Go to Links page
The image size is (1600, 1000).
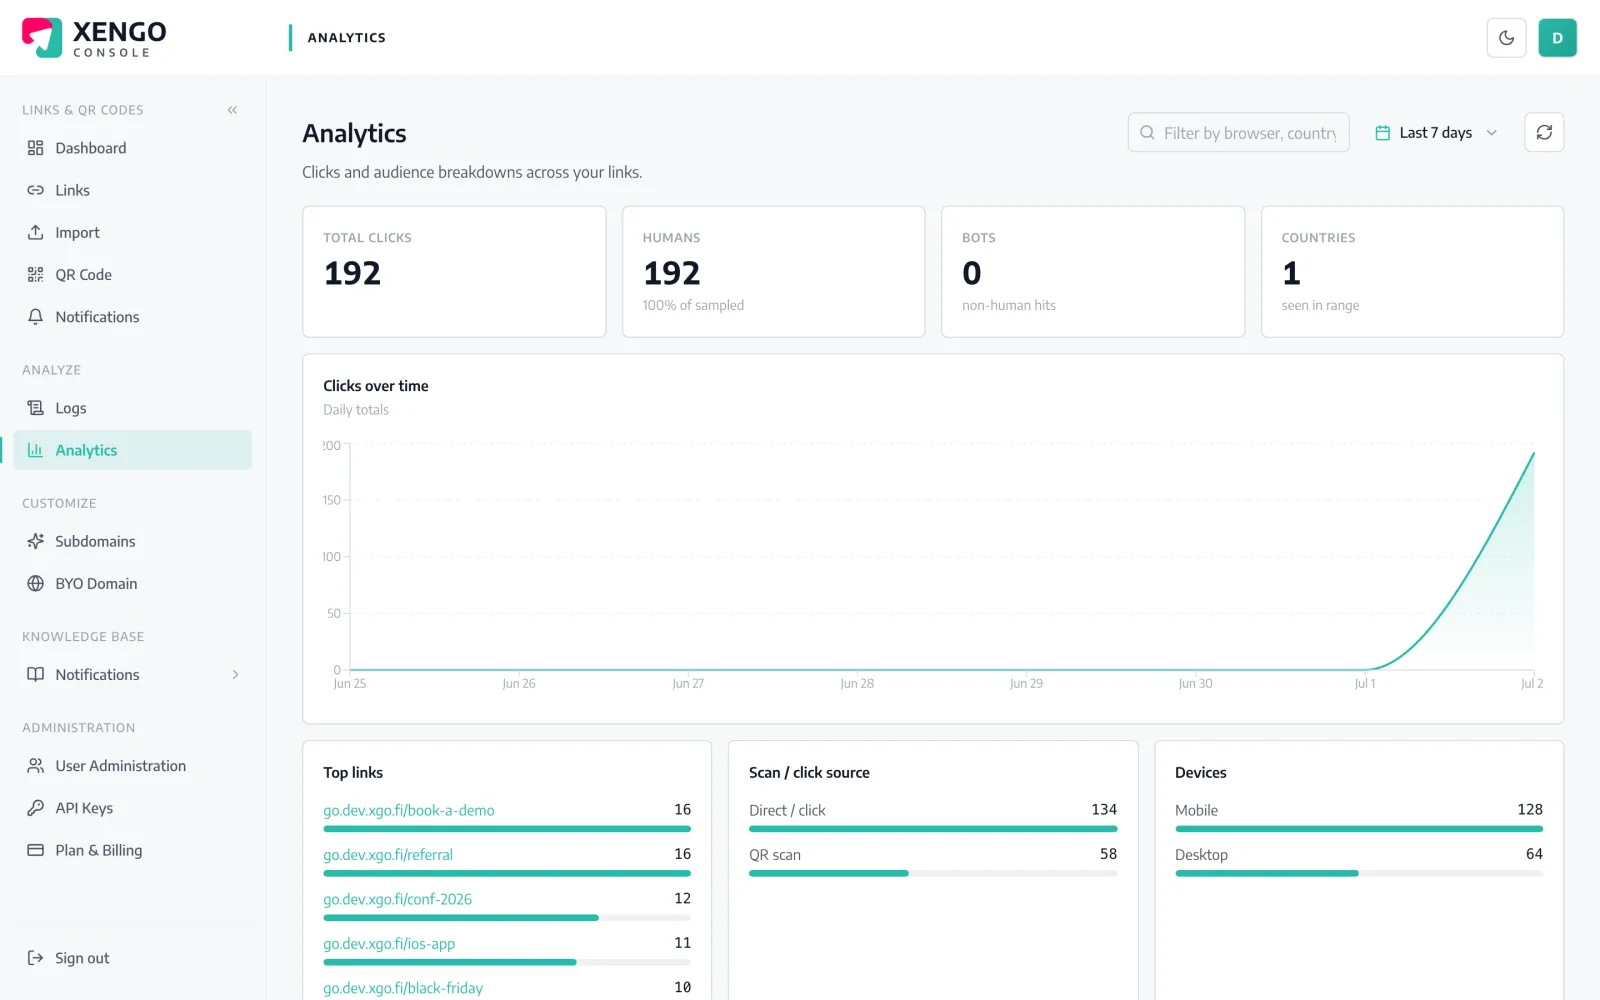tap(132, 190)
